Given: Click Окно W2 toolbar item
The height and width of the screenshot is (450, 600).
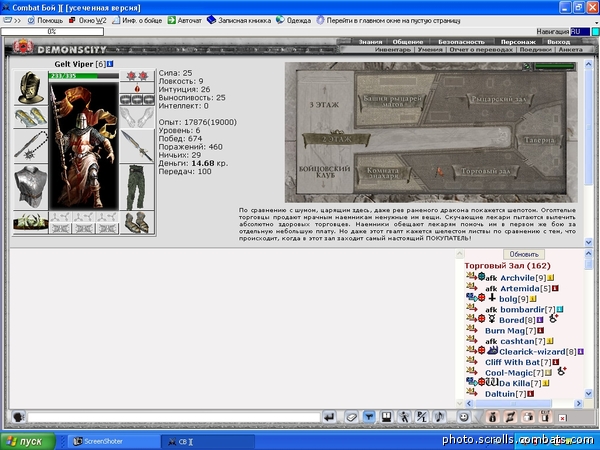Looking at the screenshot, I should pyautogui.click(x=88, y=21).
